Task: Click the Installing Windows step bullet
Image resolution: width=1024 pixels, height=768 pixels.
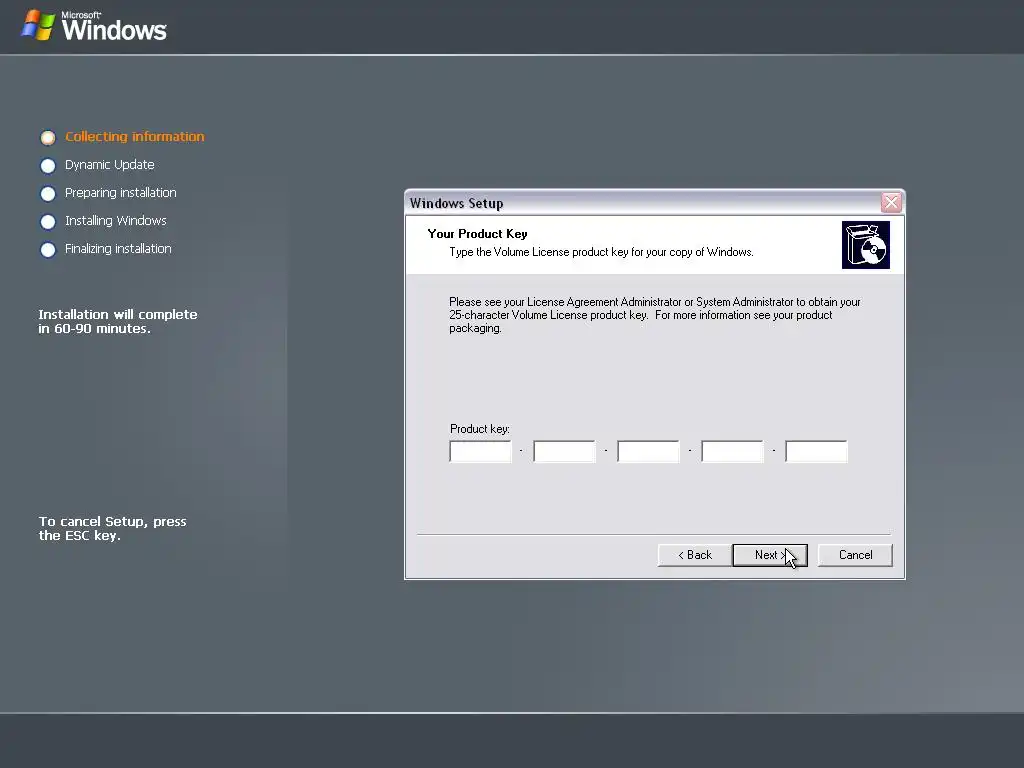Action: point(48,221)
